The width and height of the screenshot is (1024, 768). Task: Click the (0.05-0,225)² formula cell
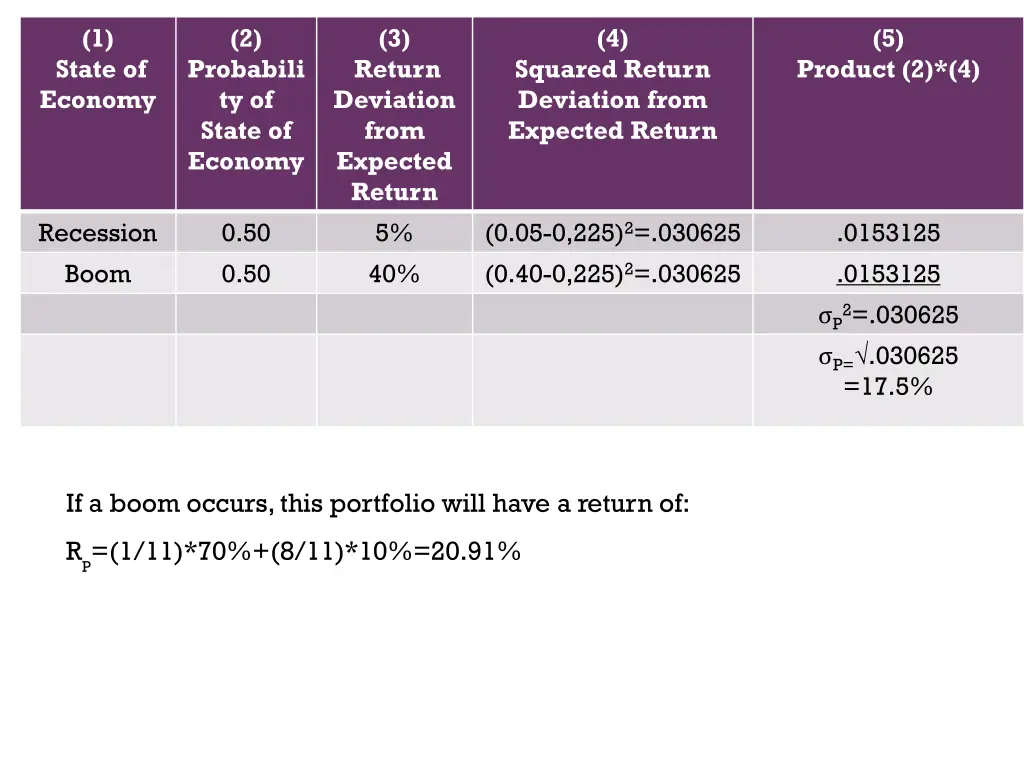pos(613,233)
